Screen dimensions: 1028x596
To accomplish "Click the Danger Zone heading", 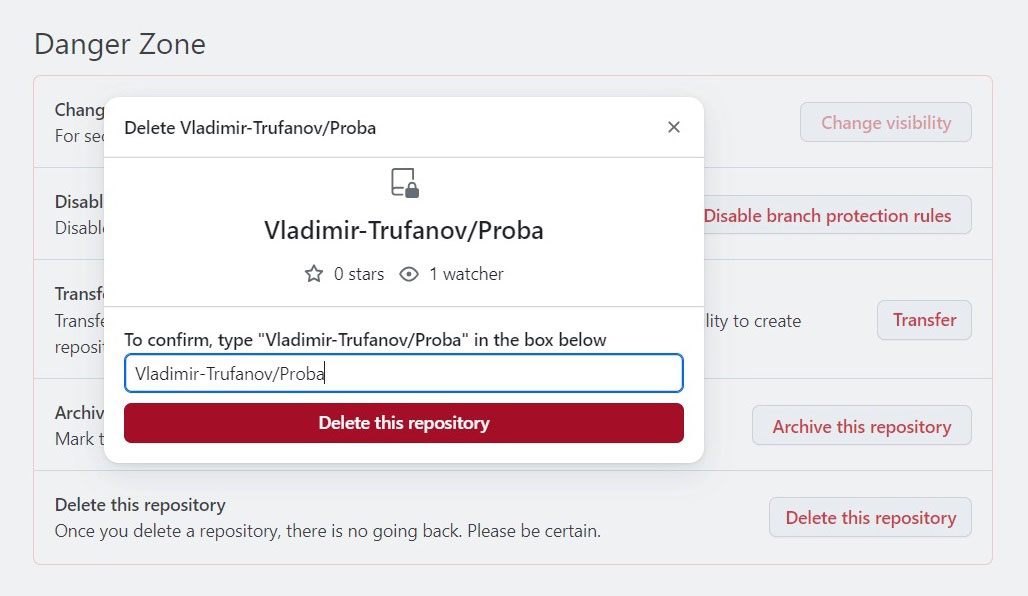I will click(119, 44).
